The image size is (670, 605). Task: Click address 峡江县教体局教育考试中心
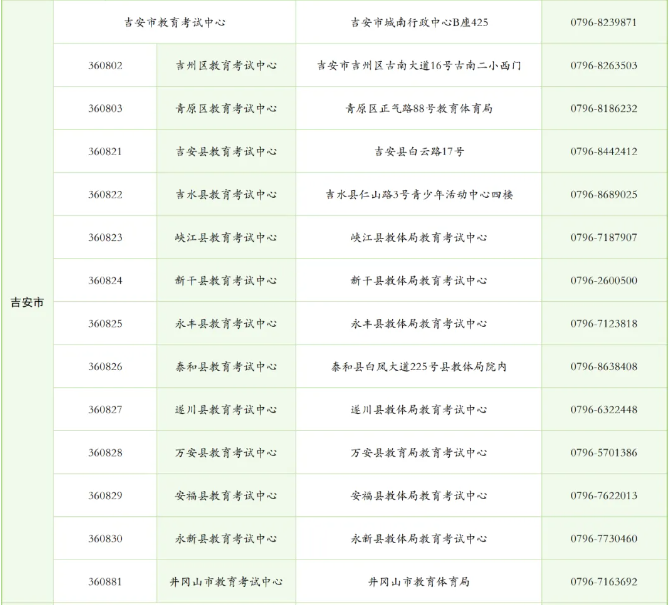pos(419,237)
